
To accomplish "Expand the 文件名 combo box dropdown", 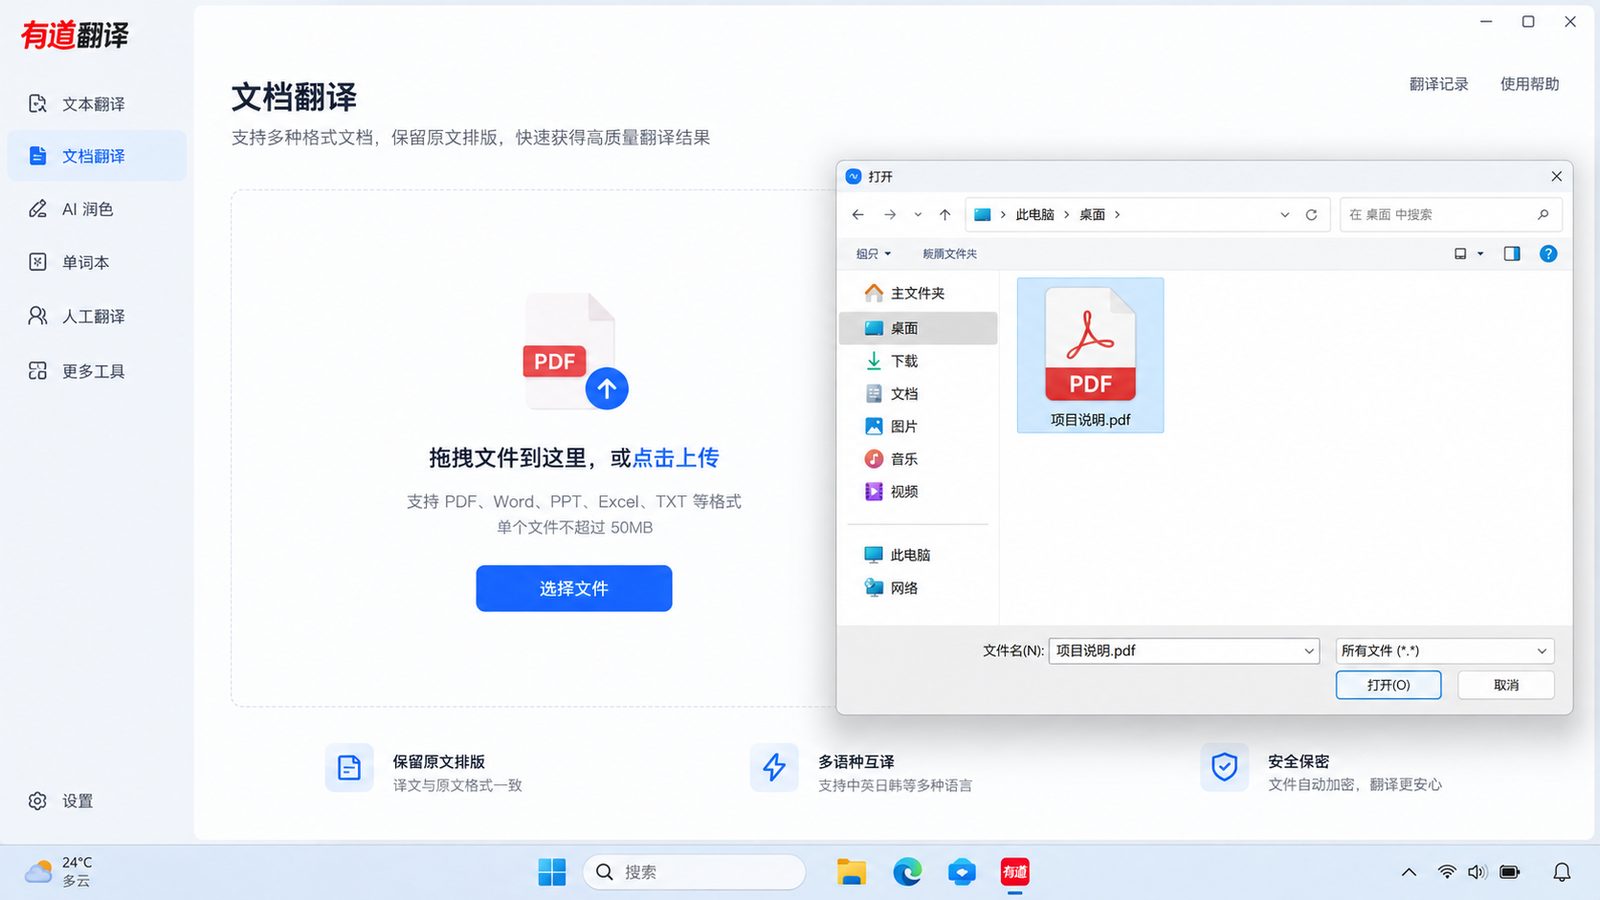I will pyautogui.click(x=1309, y=651).
